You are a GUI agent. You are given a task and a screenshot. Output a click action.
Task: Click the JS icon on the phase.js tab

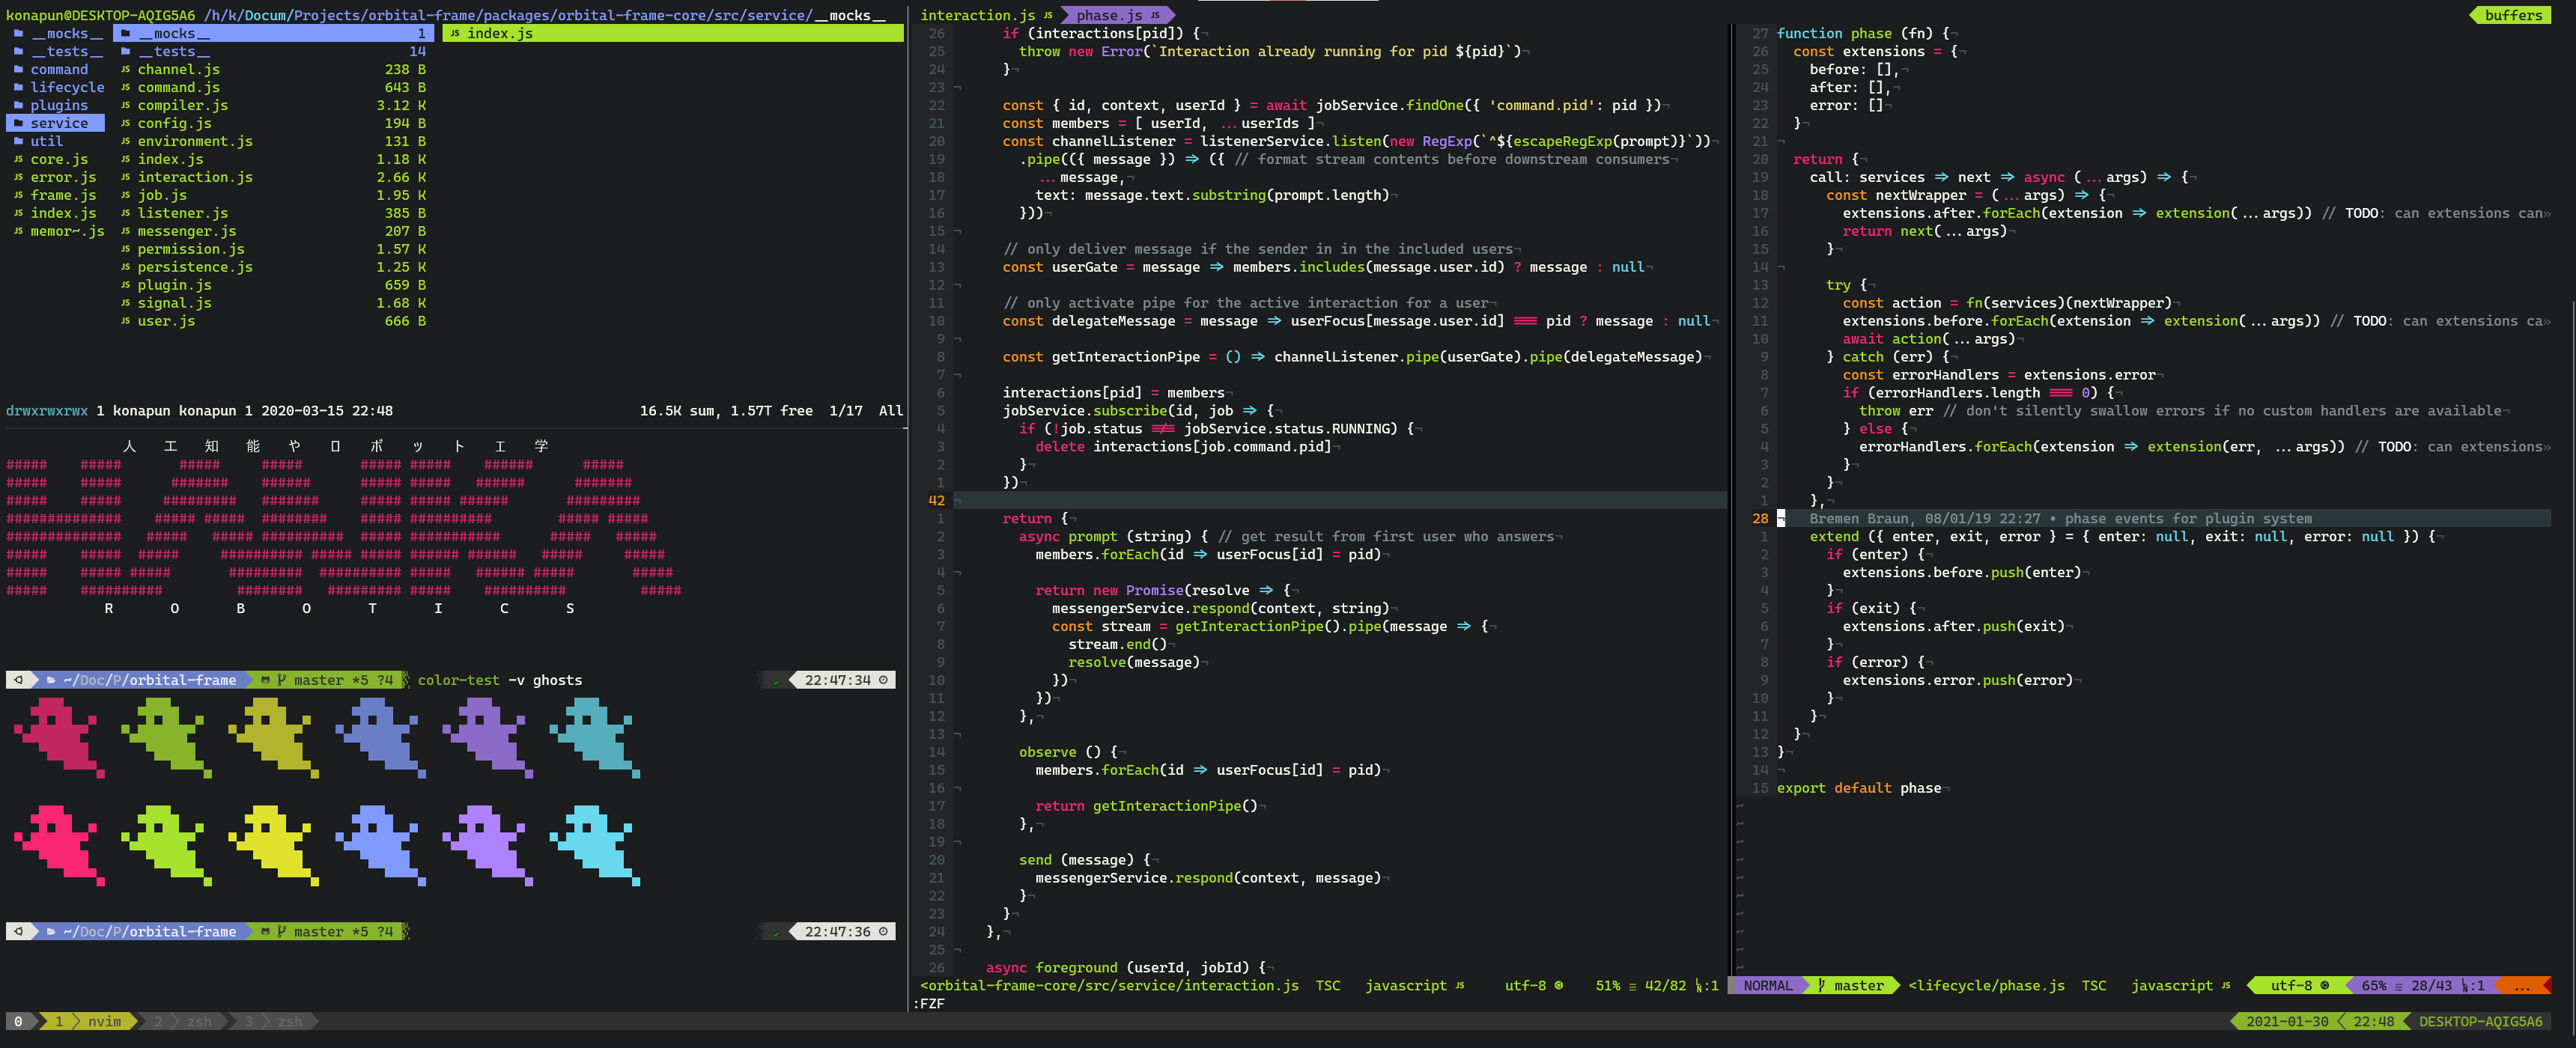click(x=1155, y=15)
